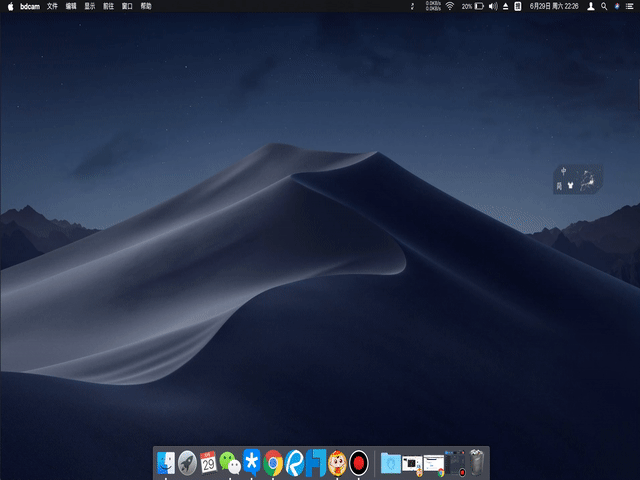Restore minimized window with monkey badge
This screenshot has width=640, height=480.
[412, 465]
